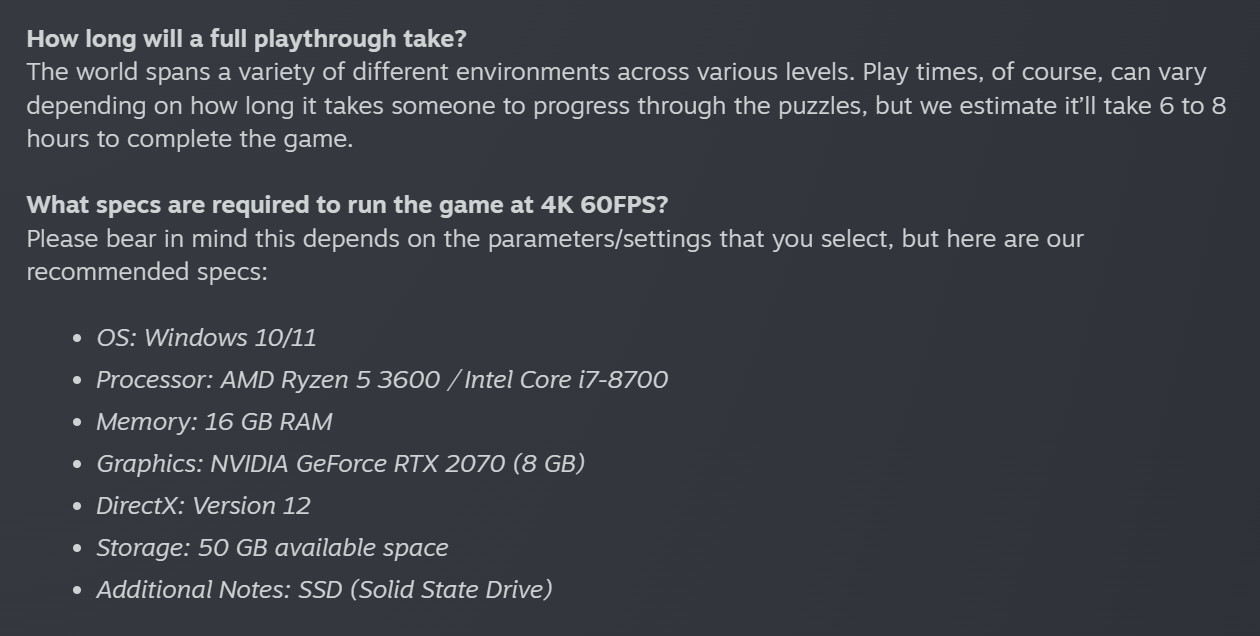The image size is (1260, 636).
Task: Click the words "recommended specs:"
Action: tap(147, 272)
